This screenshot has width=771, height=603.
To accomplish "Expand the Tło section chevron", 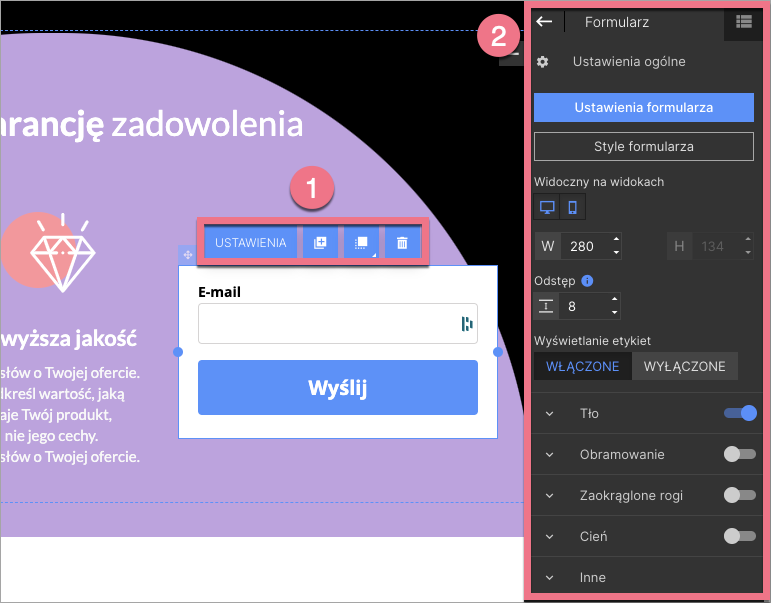I will 549,413.
